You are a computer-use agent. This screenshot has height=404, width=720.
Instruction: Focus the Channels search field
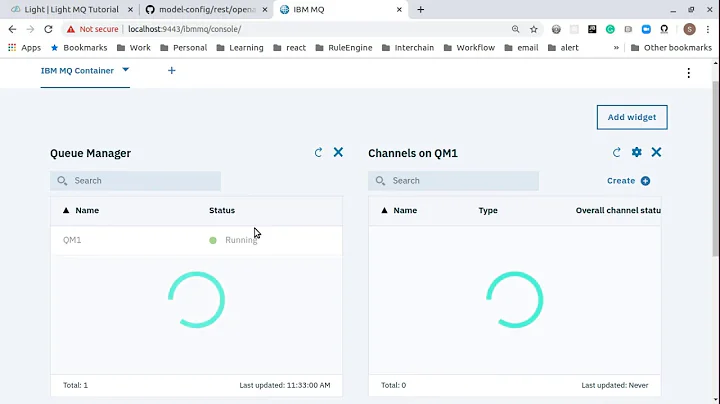(453, 181)
